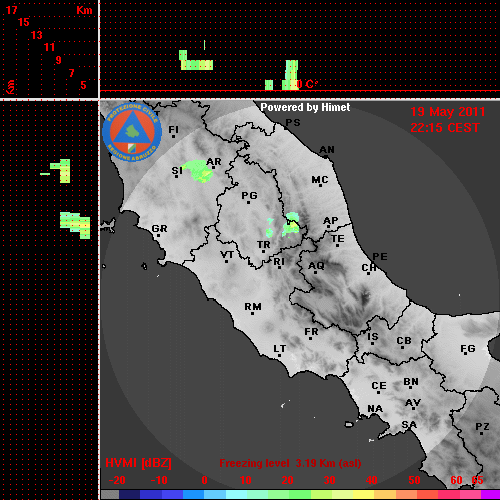Click the SA city label
This screenshot has width=500, height=500.
[x=409, y=425]
